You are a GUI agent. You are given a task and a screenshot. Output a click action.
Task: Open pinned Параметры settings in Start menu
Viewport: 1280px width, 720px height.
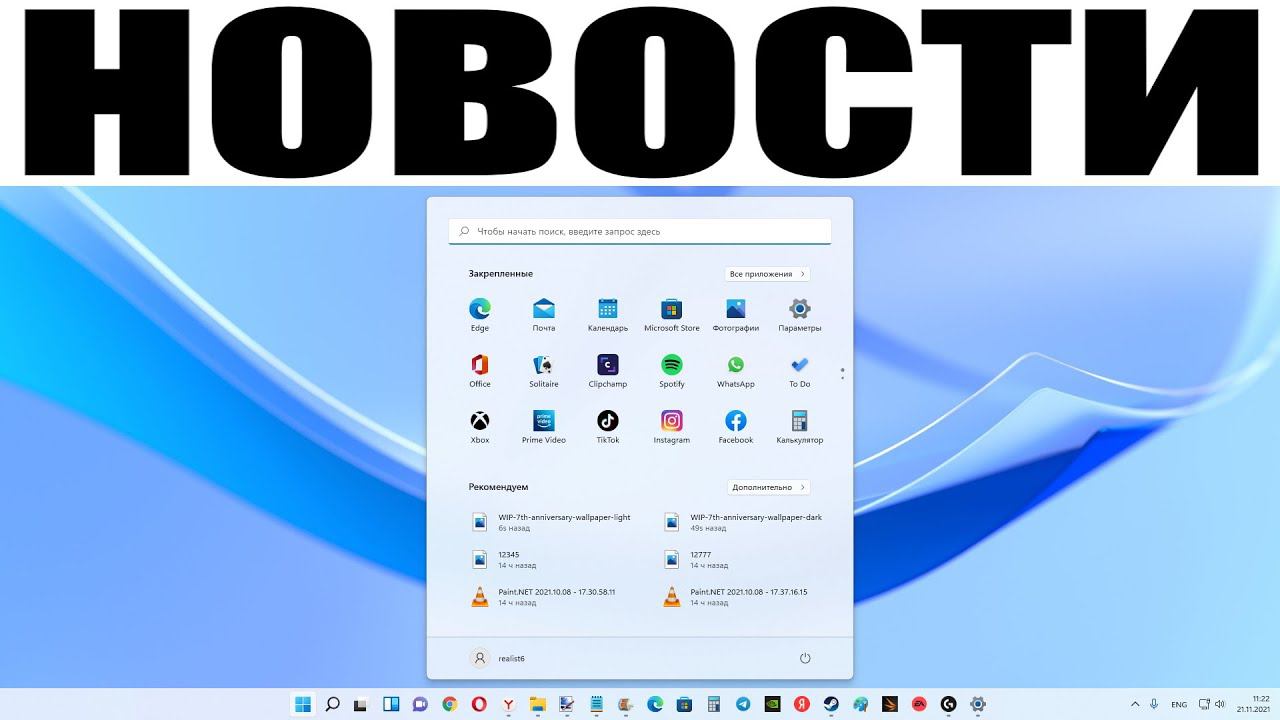tap(800, 314)
